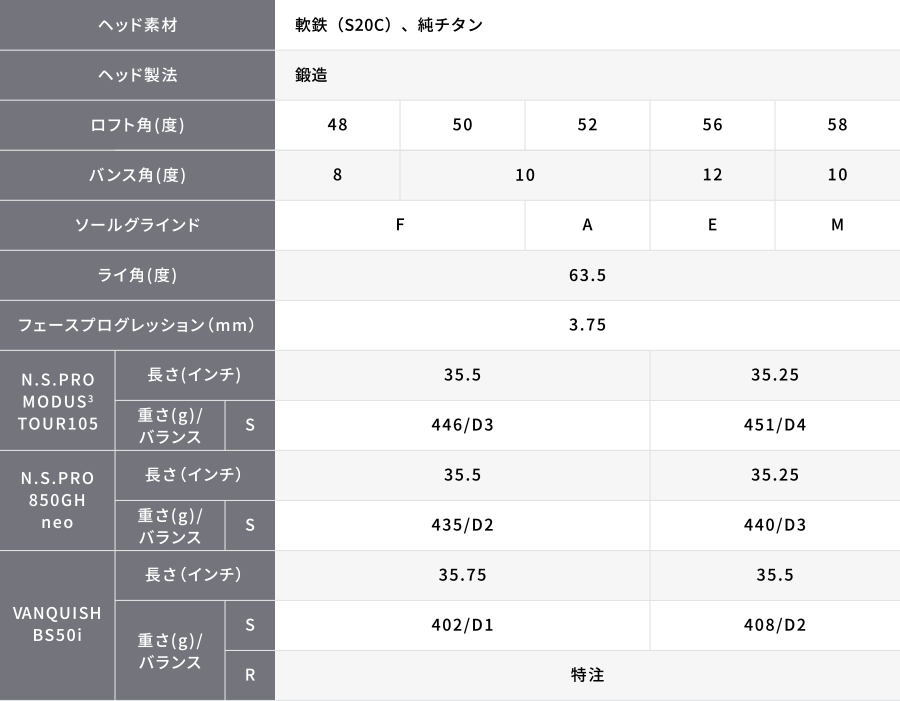Viewport: 900px width, 701px height.
Task: Click the 408/D2 weight cell
Action: point(775,625)
